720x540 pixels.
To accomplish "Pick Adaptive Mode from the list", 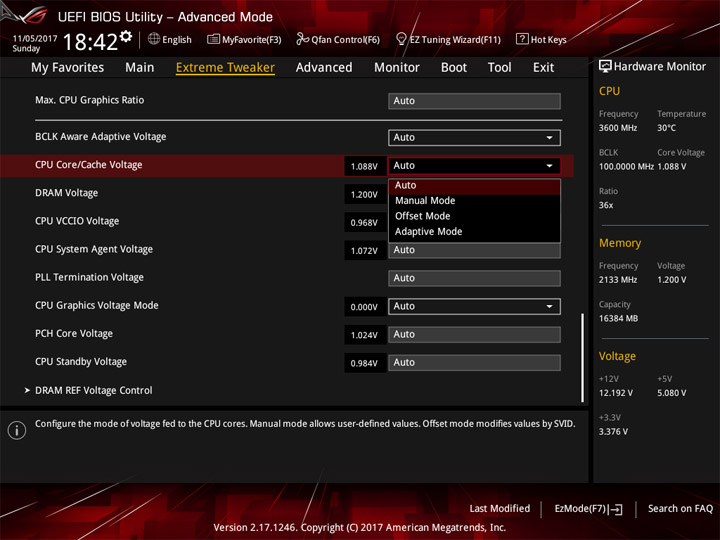I will tap(474, 232).
